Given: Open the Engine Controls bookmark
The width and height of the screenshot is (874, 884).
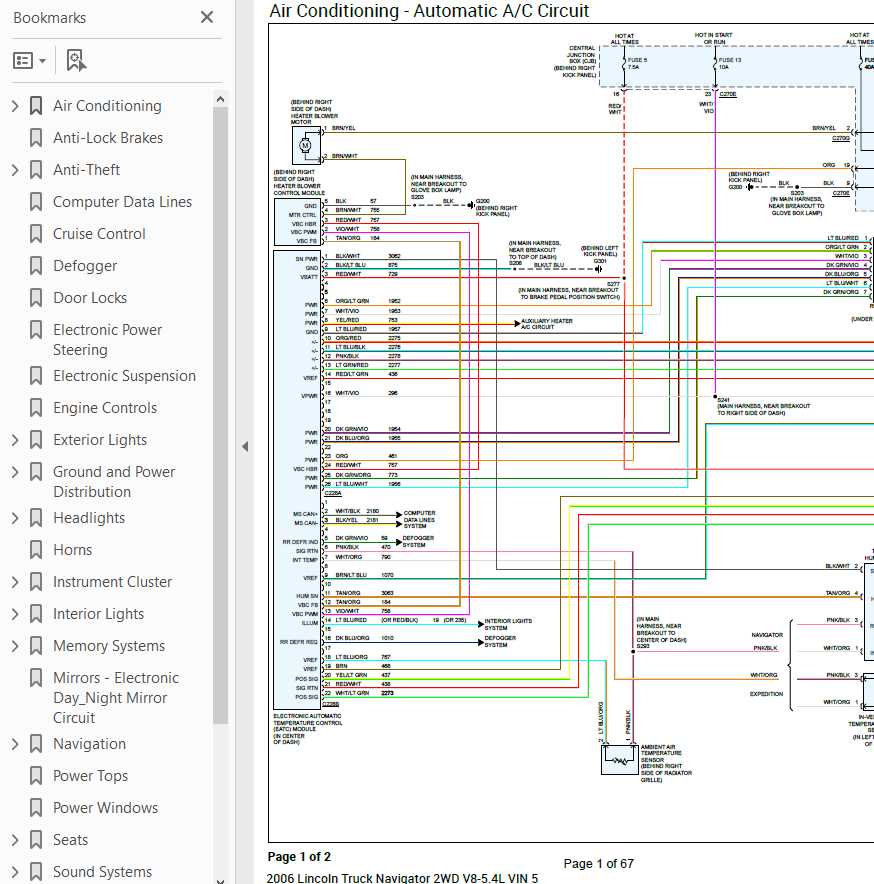Looking at the screenshot, I should point(105,408).
